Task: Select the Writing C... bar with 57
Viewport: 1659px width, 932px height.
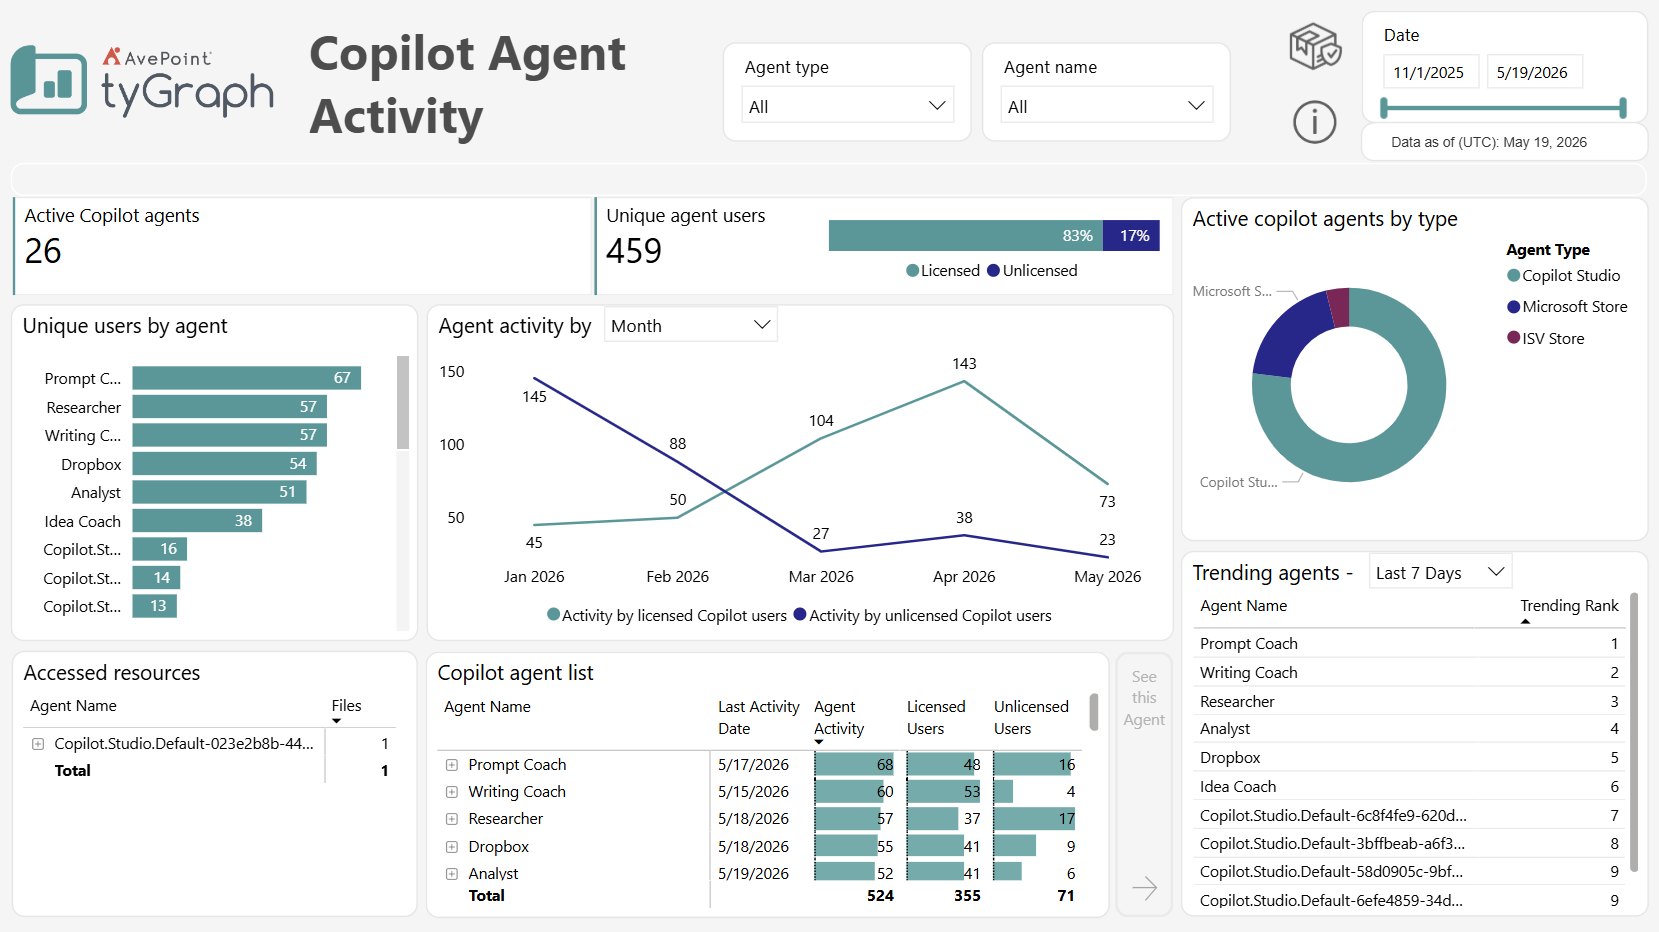Action: pyautogui.click(x=229, y=435)
